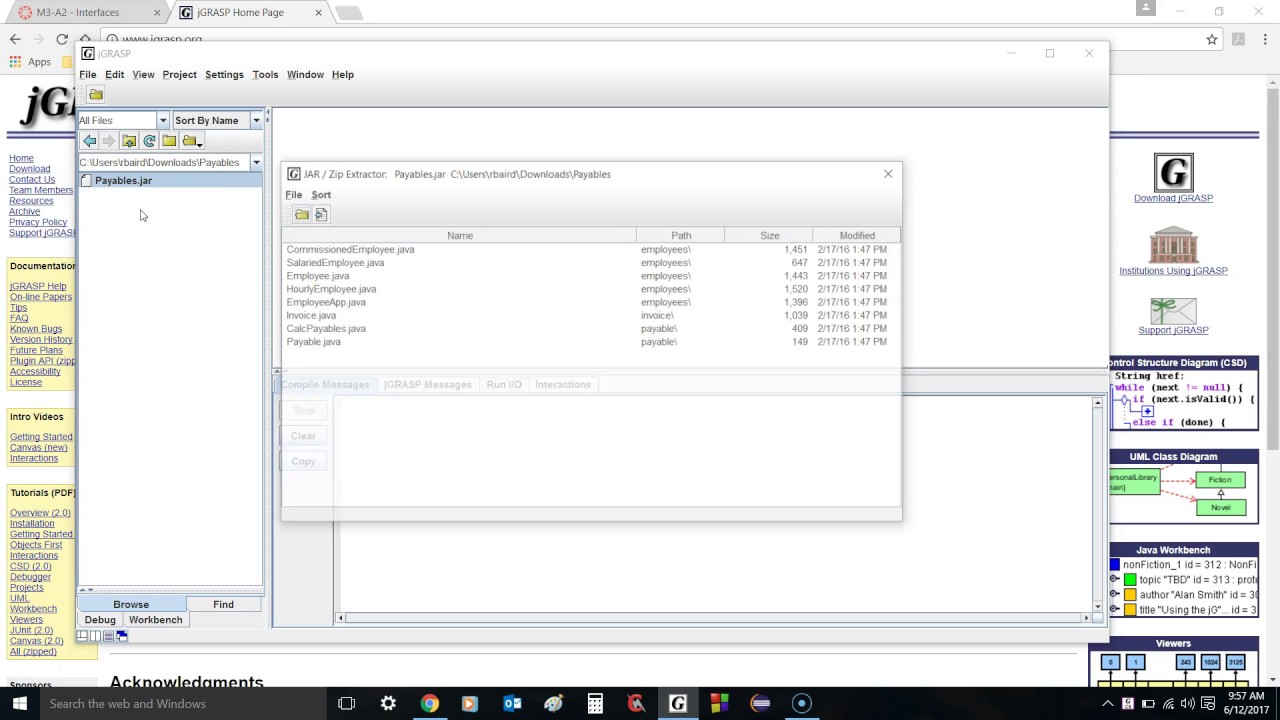Switch to the Find tab
This screenshot has height=720, width=1280.
click(x=223, y=604)
